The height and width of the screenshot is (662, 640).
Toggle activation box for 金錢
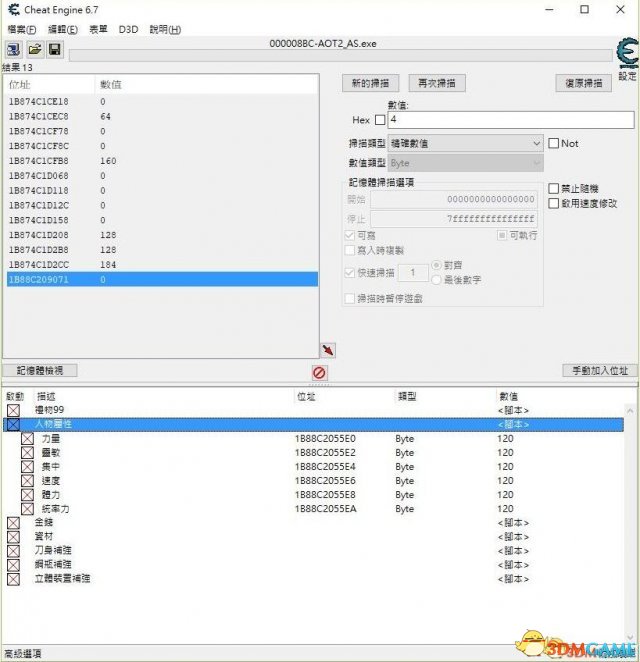(14, 523)
